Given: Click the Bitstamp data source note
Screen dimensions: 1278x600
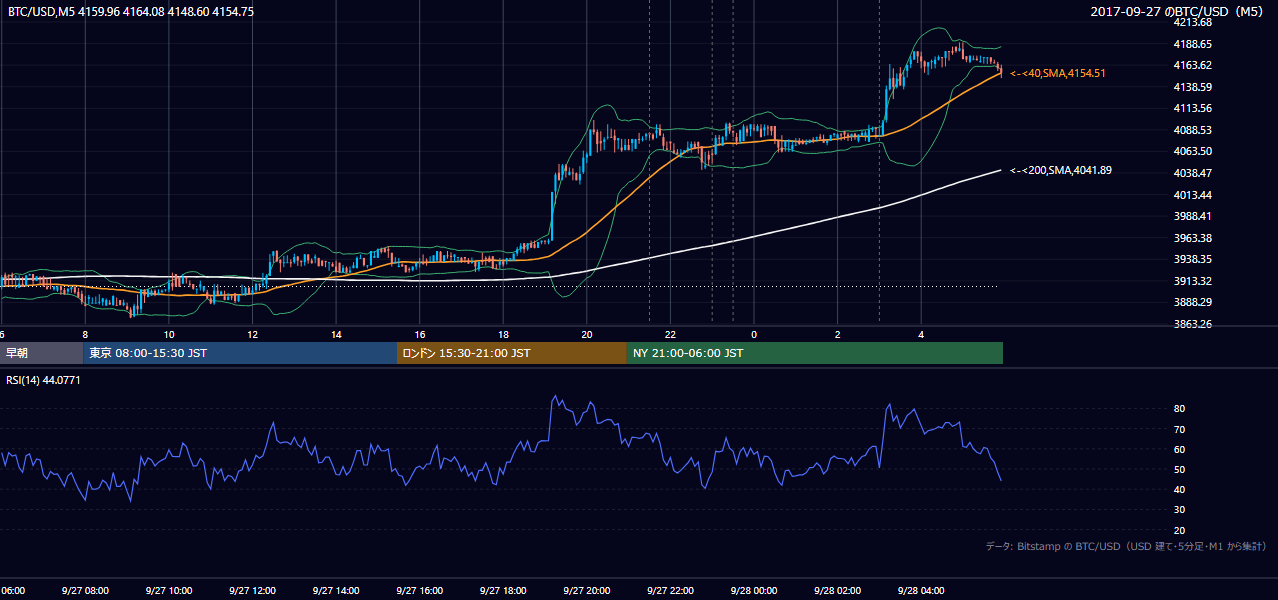Looking at the screenshot, I should (1126, 546).
